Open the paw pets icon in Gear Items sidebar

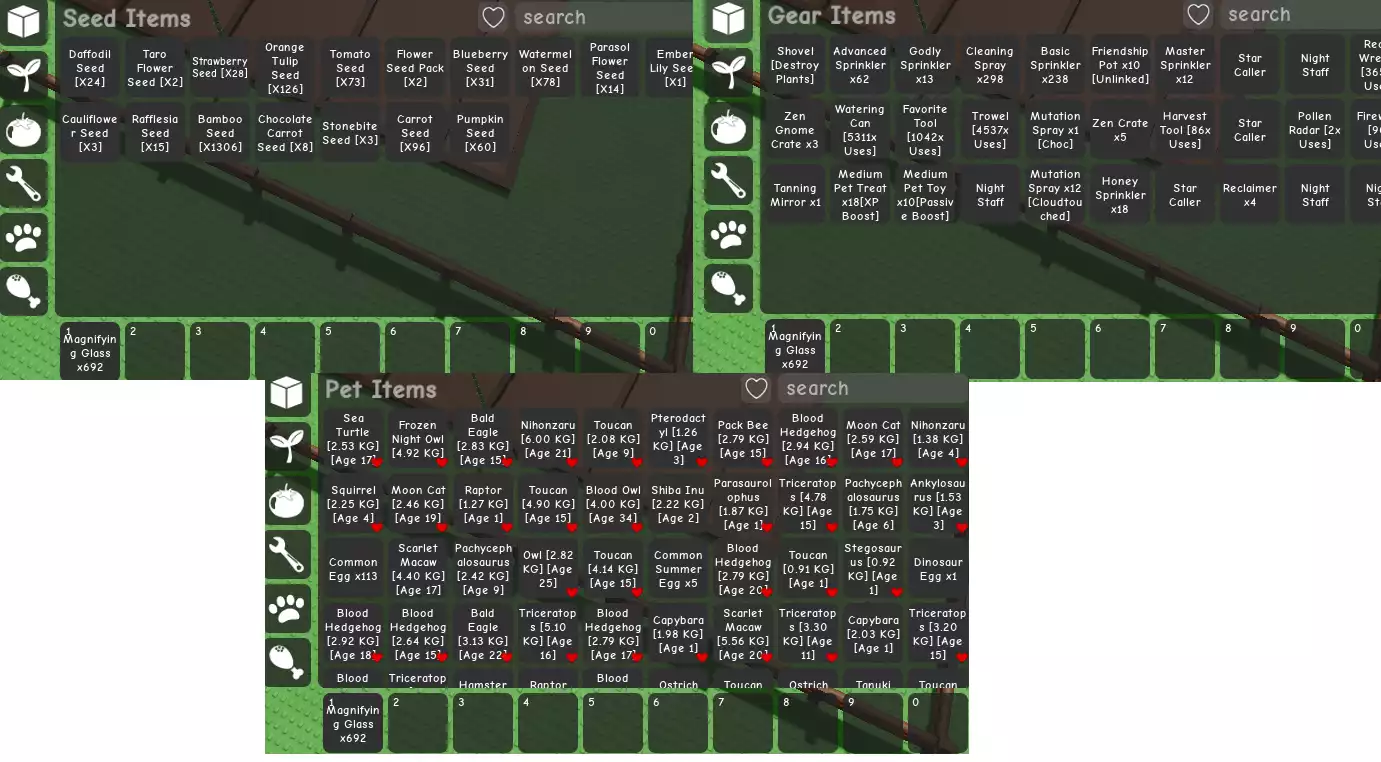click(728, 234)
